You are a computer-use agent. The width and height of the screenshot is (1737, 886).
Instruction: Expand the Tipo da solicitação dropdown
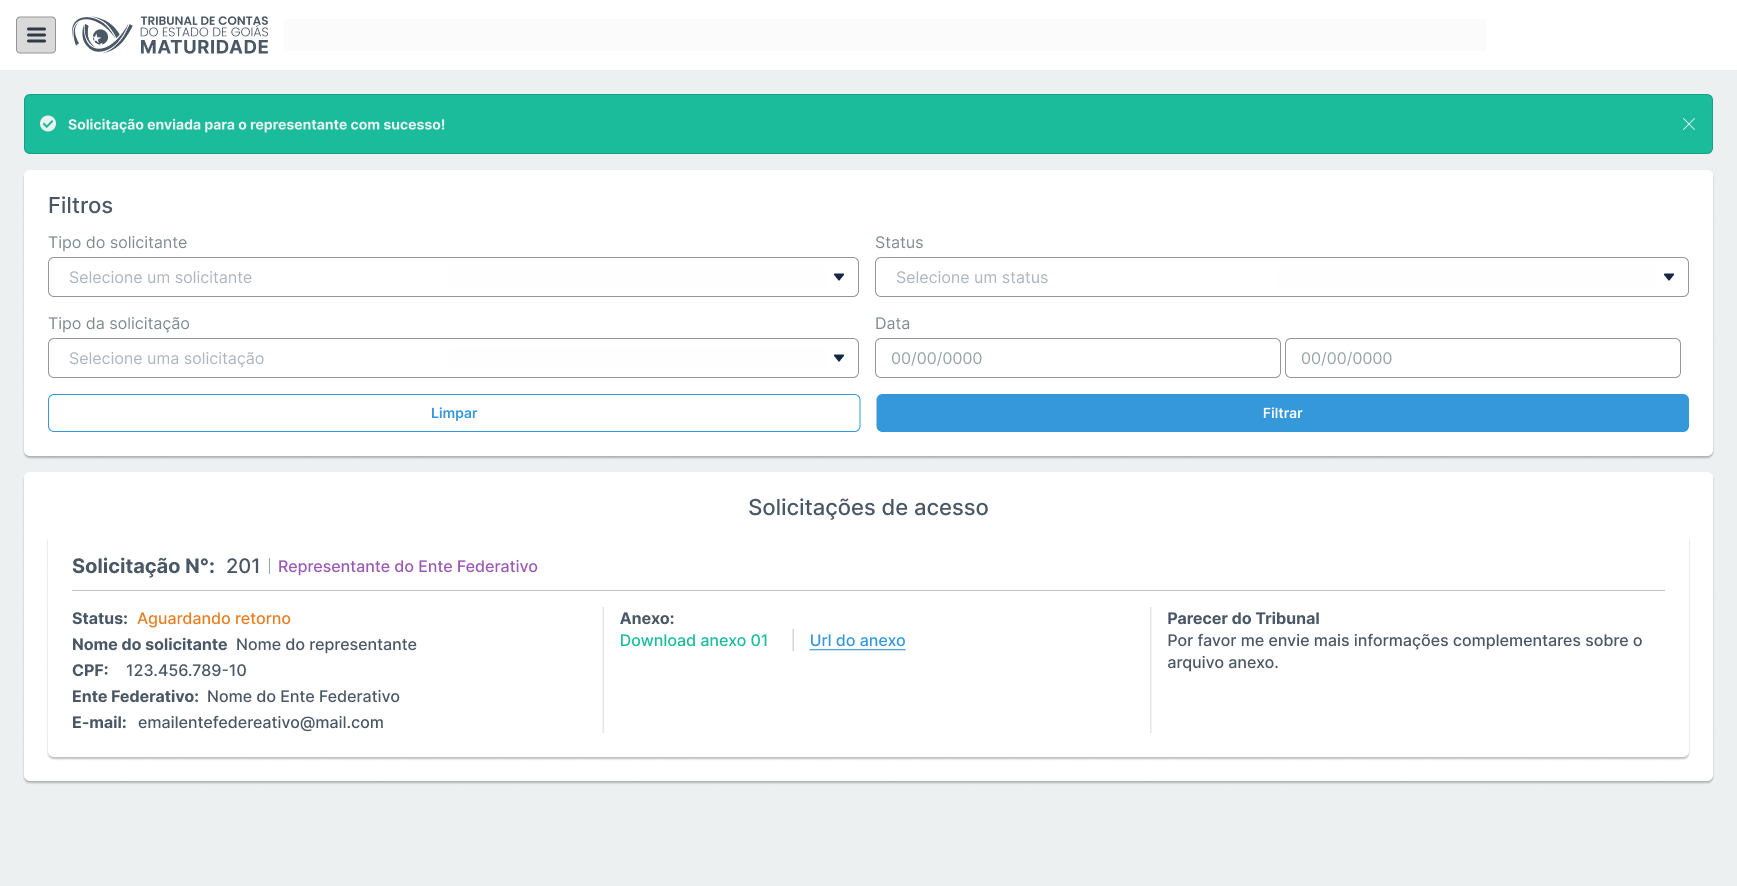pyautogui.click(x=453, y=358)
